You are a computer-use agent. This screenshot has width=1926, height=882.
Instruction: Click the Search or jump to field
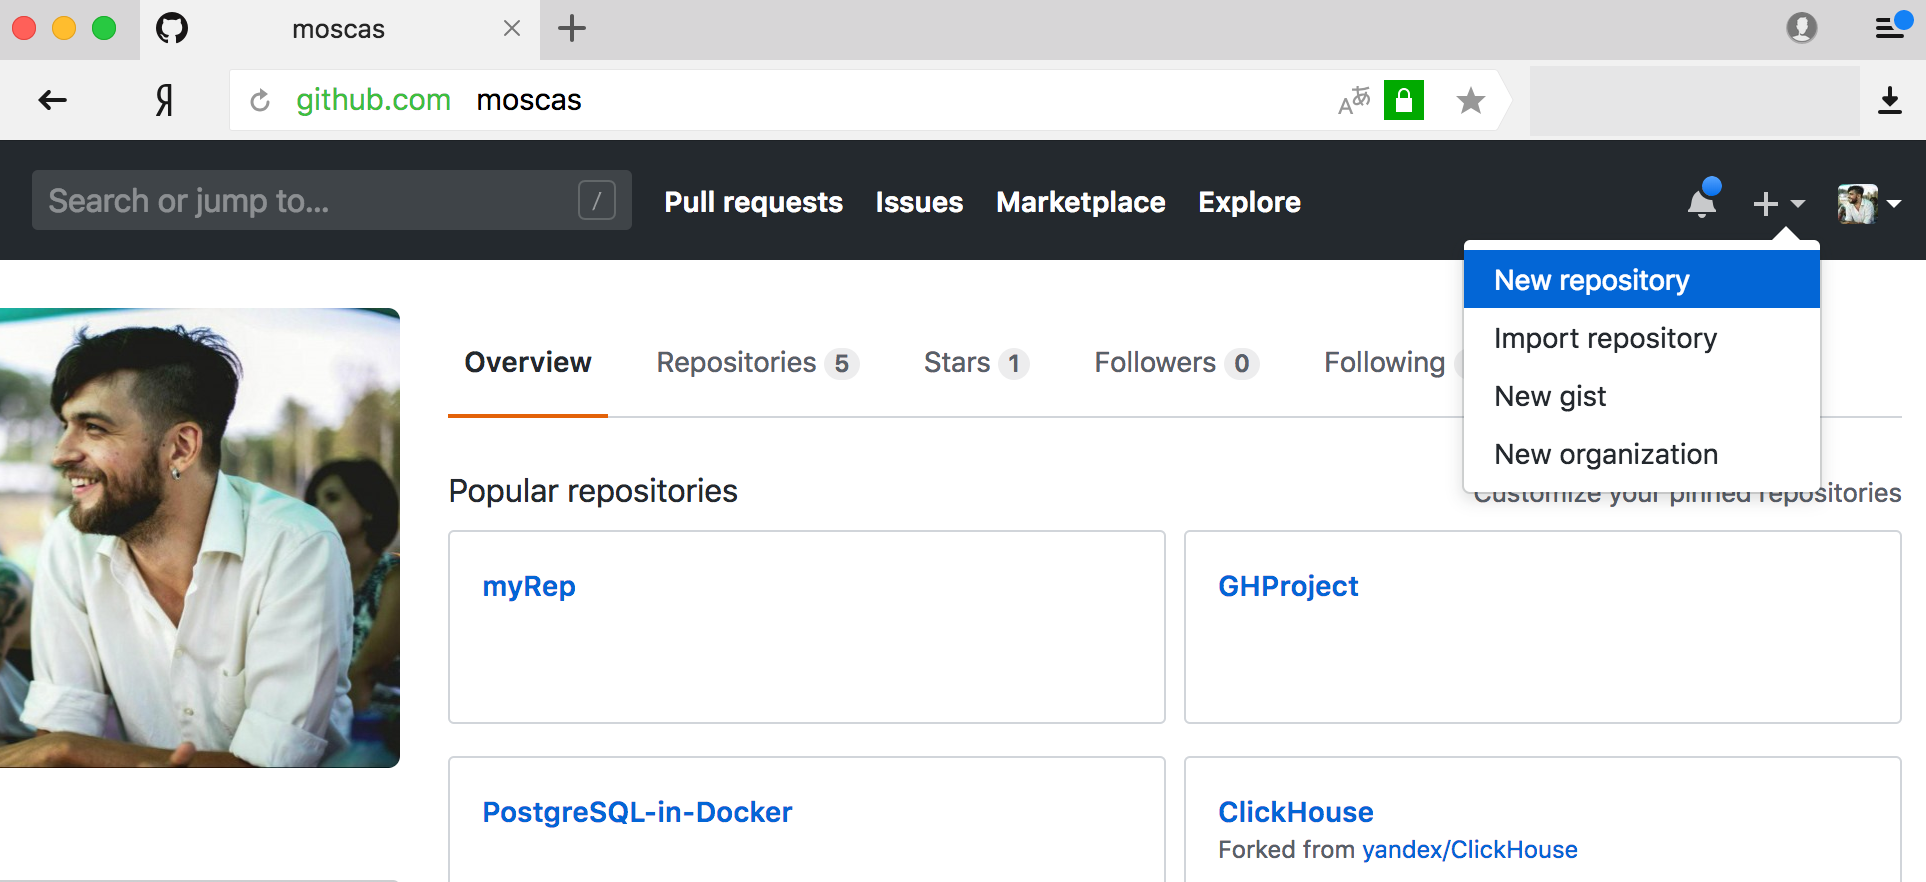click(332, 200)
